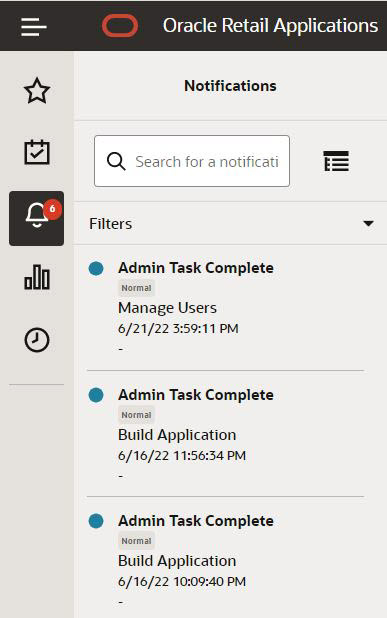Open Admin Task Complete dated 6/16/22 11:56:34 PM

(x=196, y=395)
